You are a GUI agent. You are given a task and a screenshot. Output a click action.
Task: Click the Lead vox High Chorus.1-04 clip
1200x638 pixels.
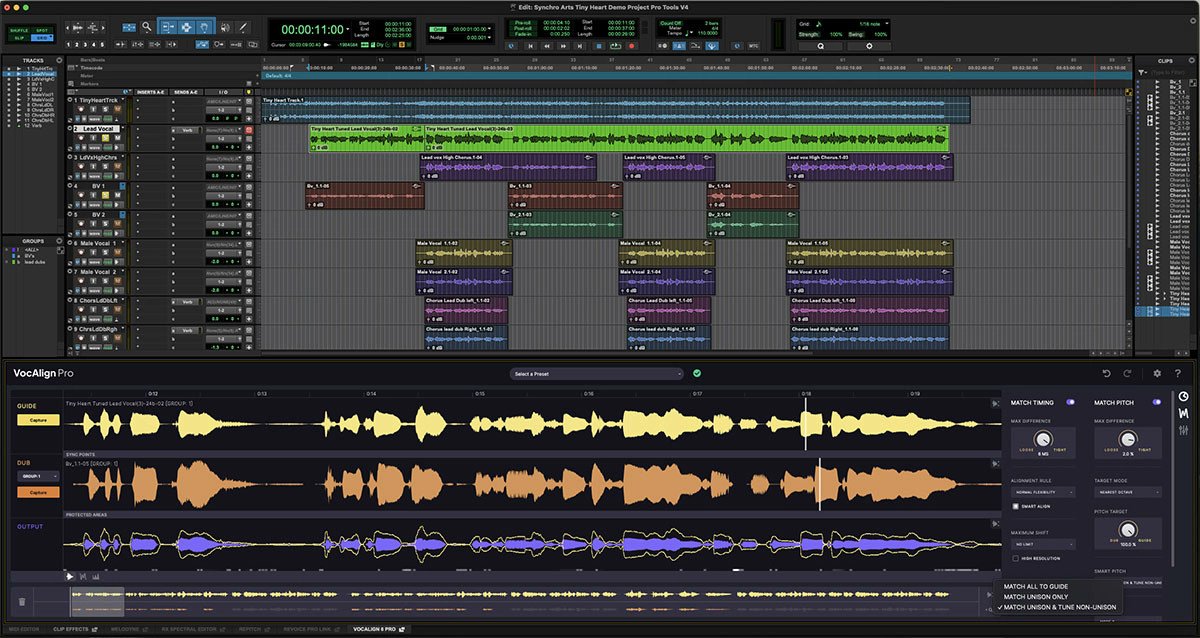[508, 167]
